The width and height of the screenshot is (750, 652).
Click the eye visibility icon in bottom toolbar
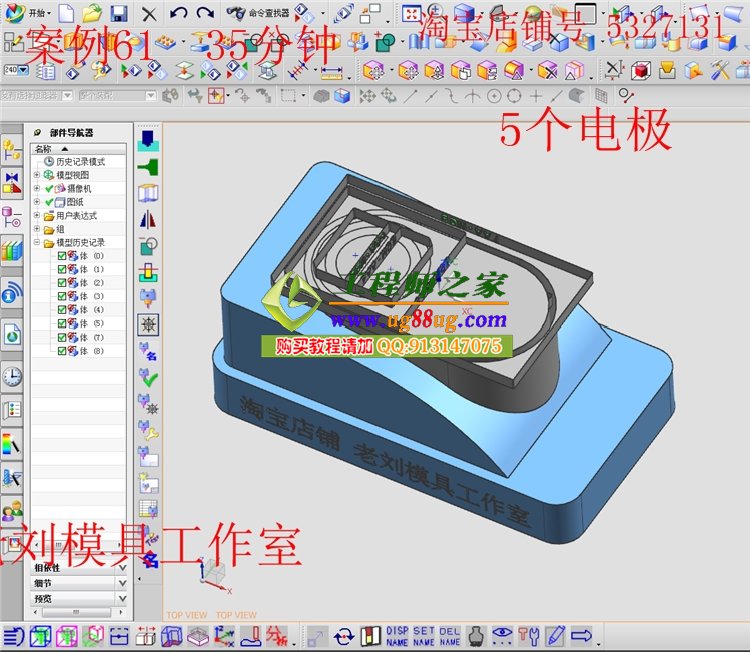502,636
